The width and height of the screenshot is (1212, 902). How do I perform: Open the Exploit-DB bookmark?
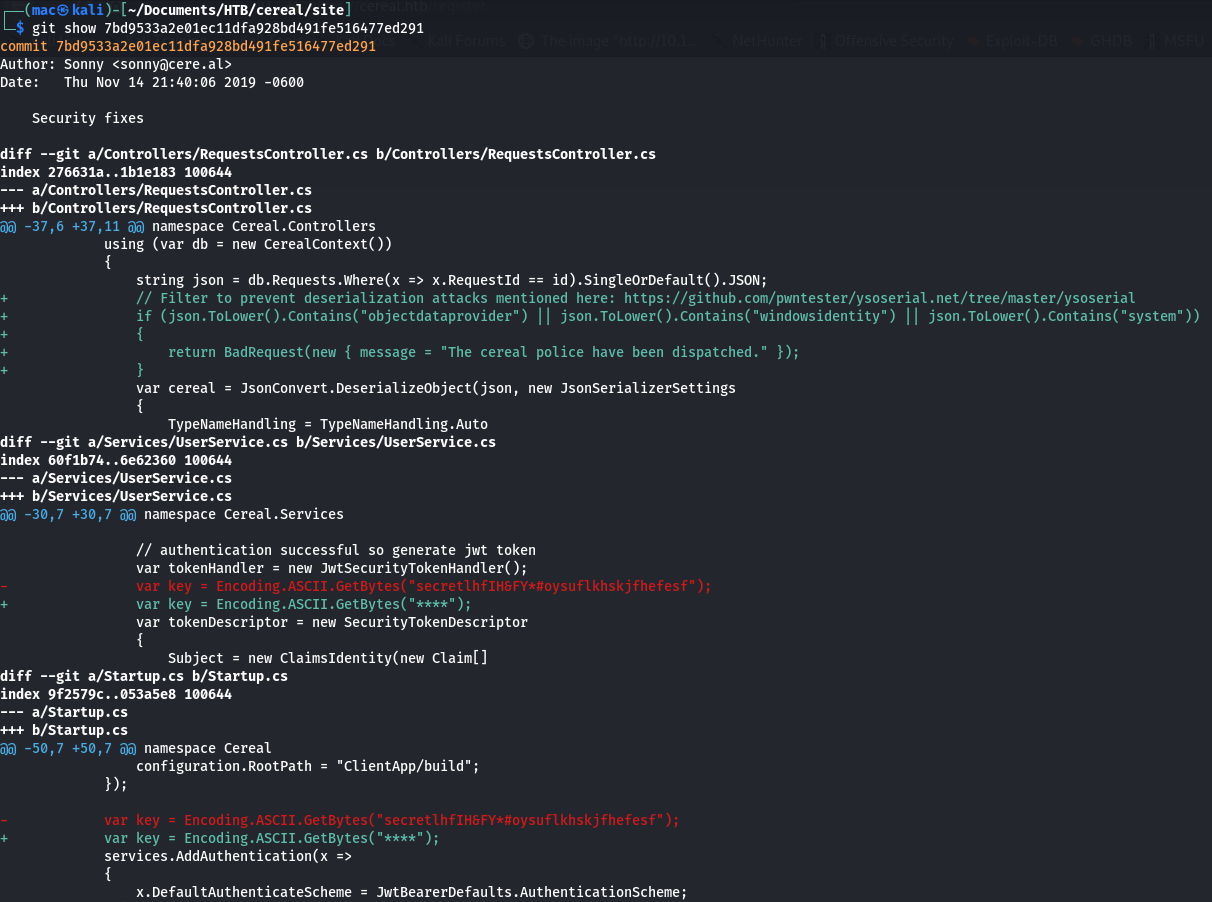click(1015, 42)
